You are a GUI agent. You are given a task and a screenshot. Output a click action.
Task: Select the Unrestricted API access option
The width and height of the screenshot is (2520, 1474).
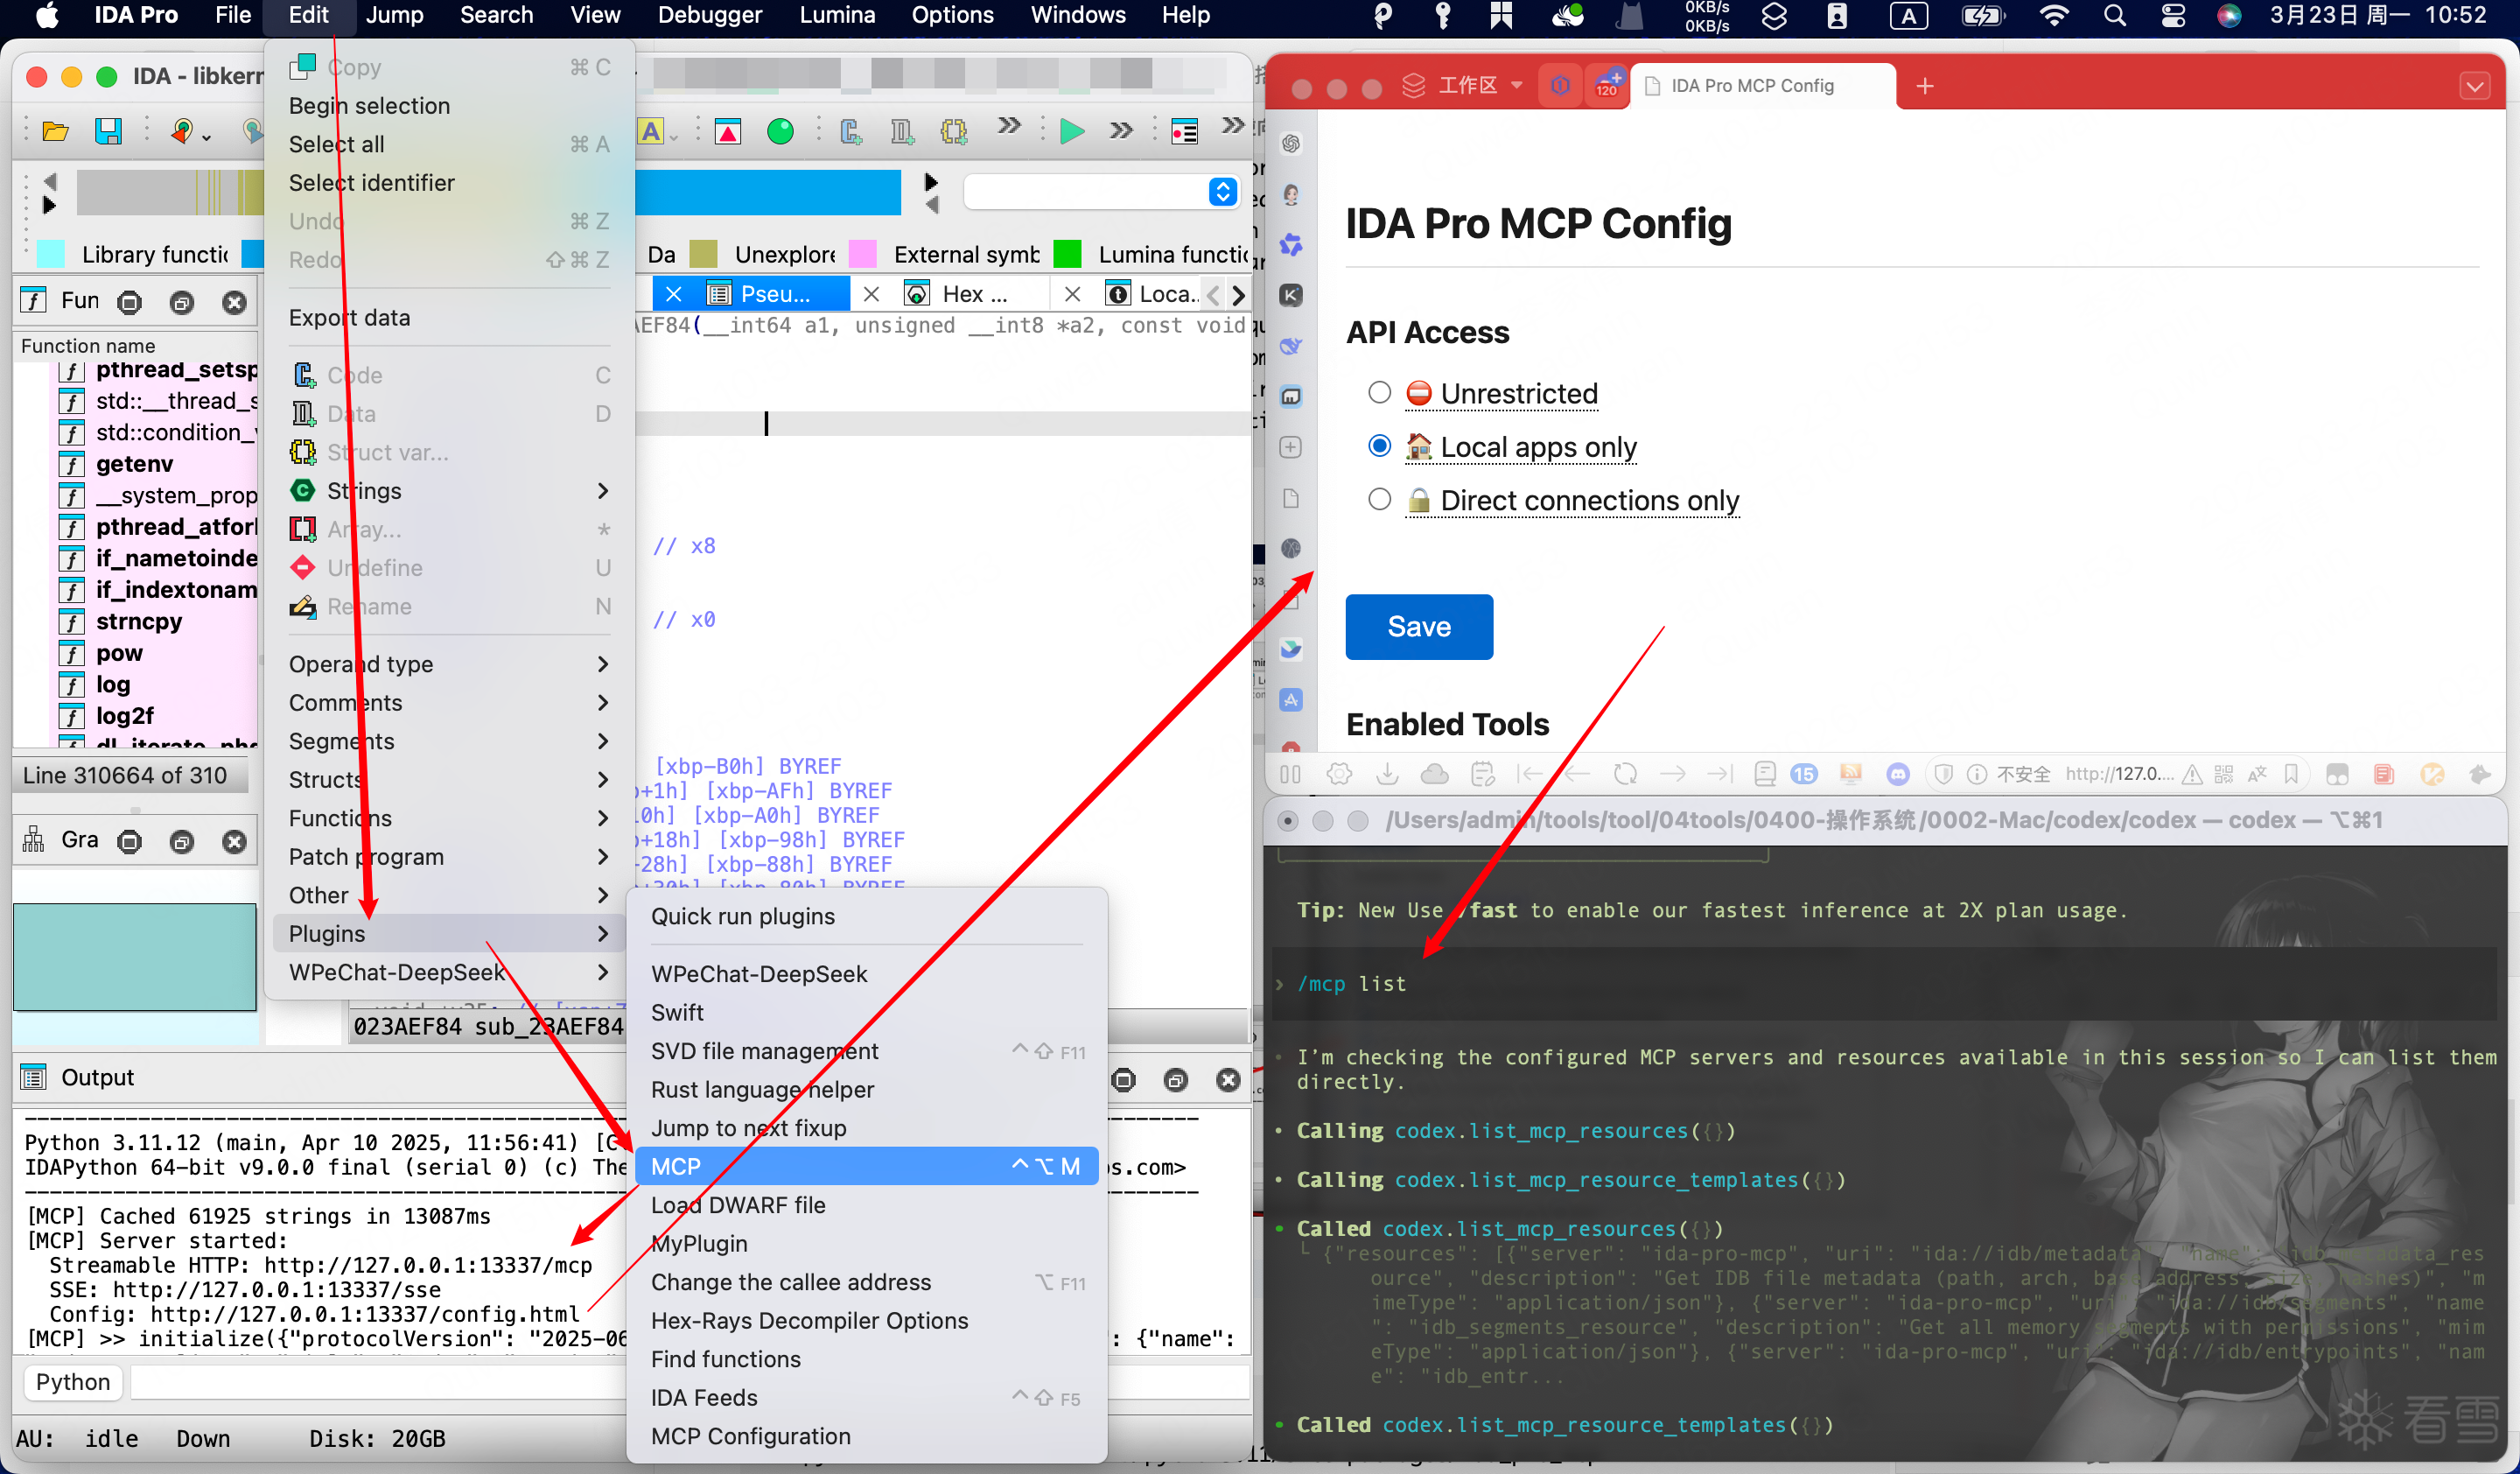1379,393
